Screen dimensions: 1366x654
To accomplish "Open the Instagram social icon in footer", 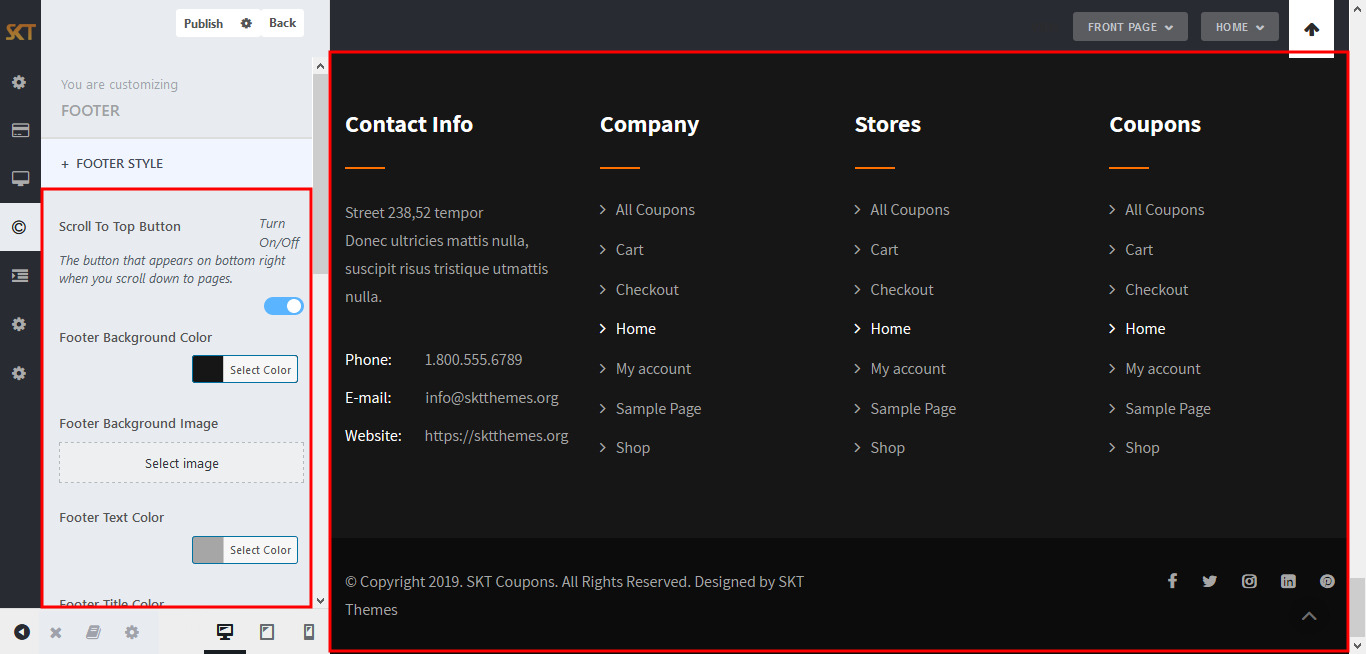I will (x=1249, y=581).
